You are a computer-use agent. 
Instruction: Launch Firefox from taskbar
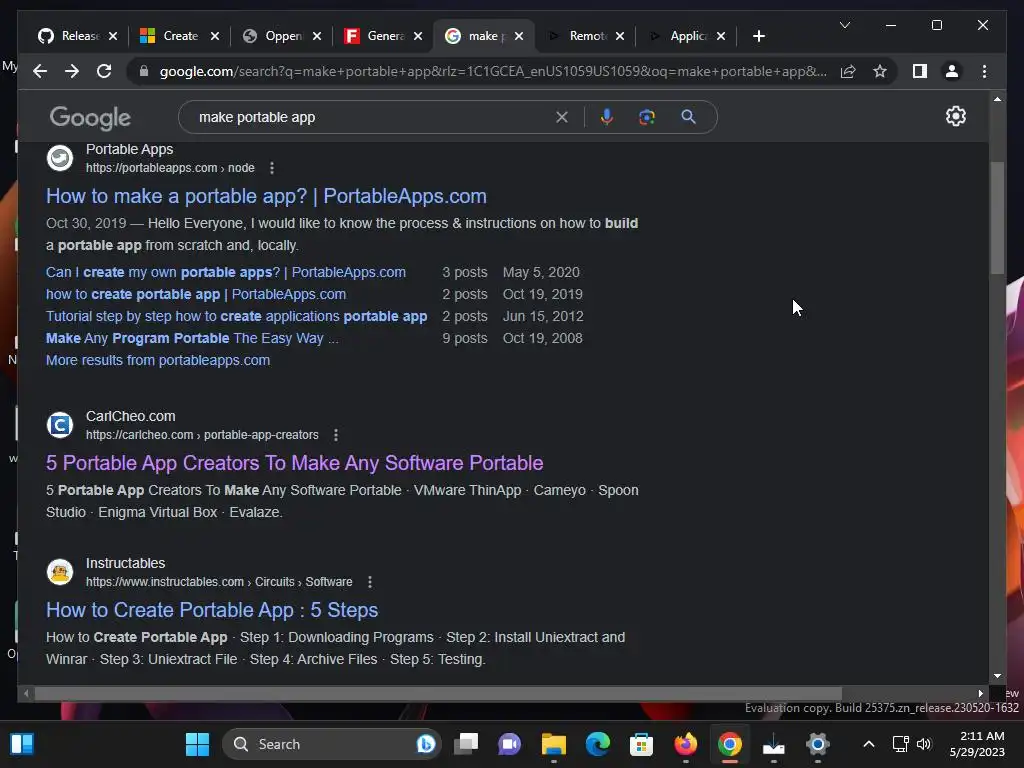point(685,744)
